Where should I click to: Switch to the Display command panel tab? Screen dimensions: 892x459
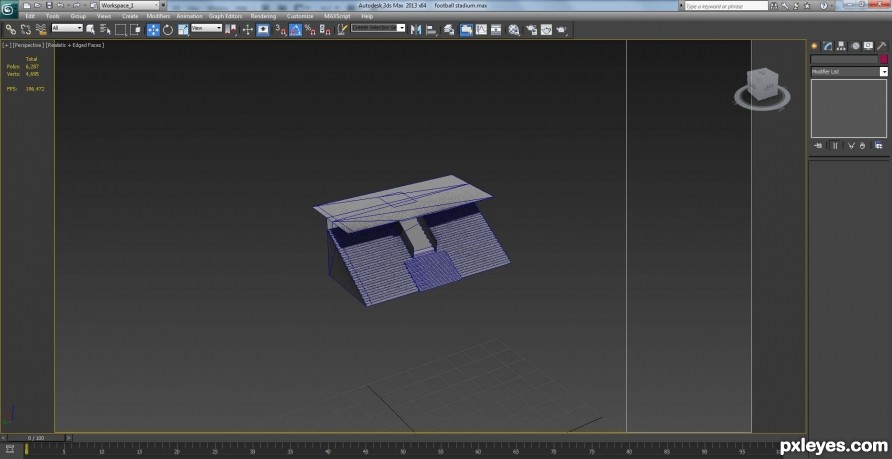click(x=868, y=46)
